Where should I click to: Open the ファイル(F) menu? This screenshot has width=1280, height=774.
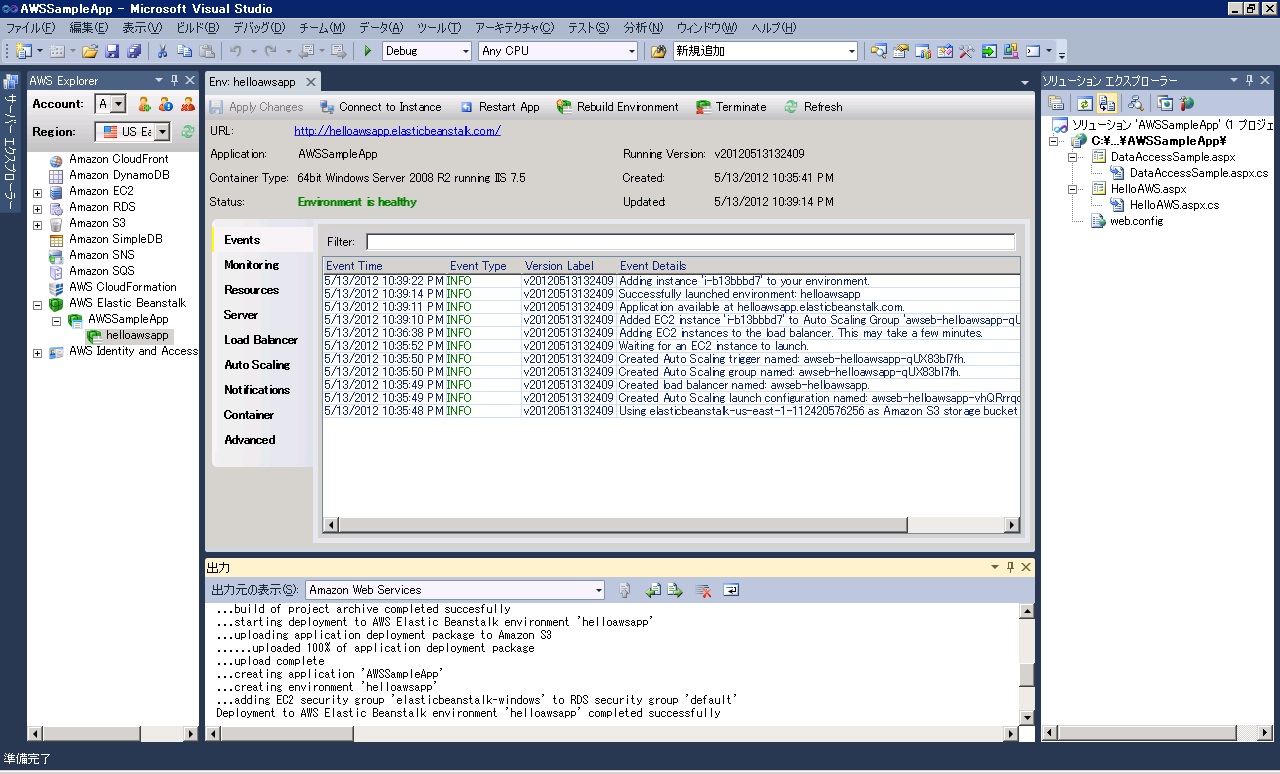[31, 28]
